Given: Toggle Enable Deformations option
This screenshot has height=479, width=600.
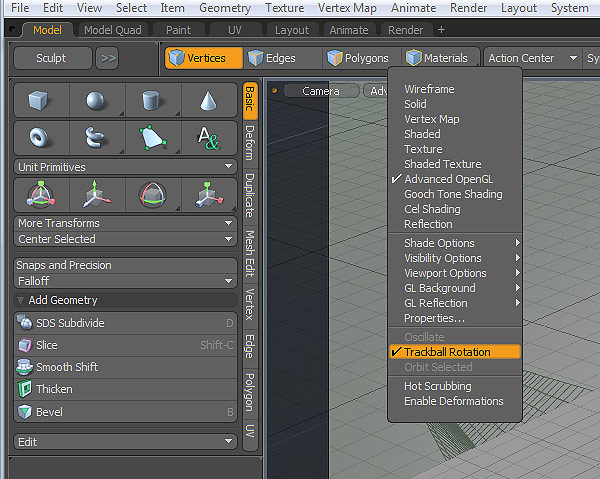Looking at the screenshot, I should pyautogui.click(x=455, y=401).
